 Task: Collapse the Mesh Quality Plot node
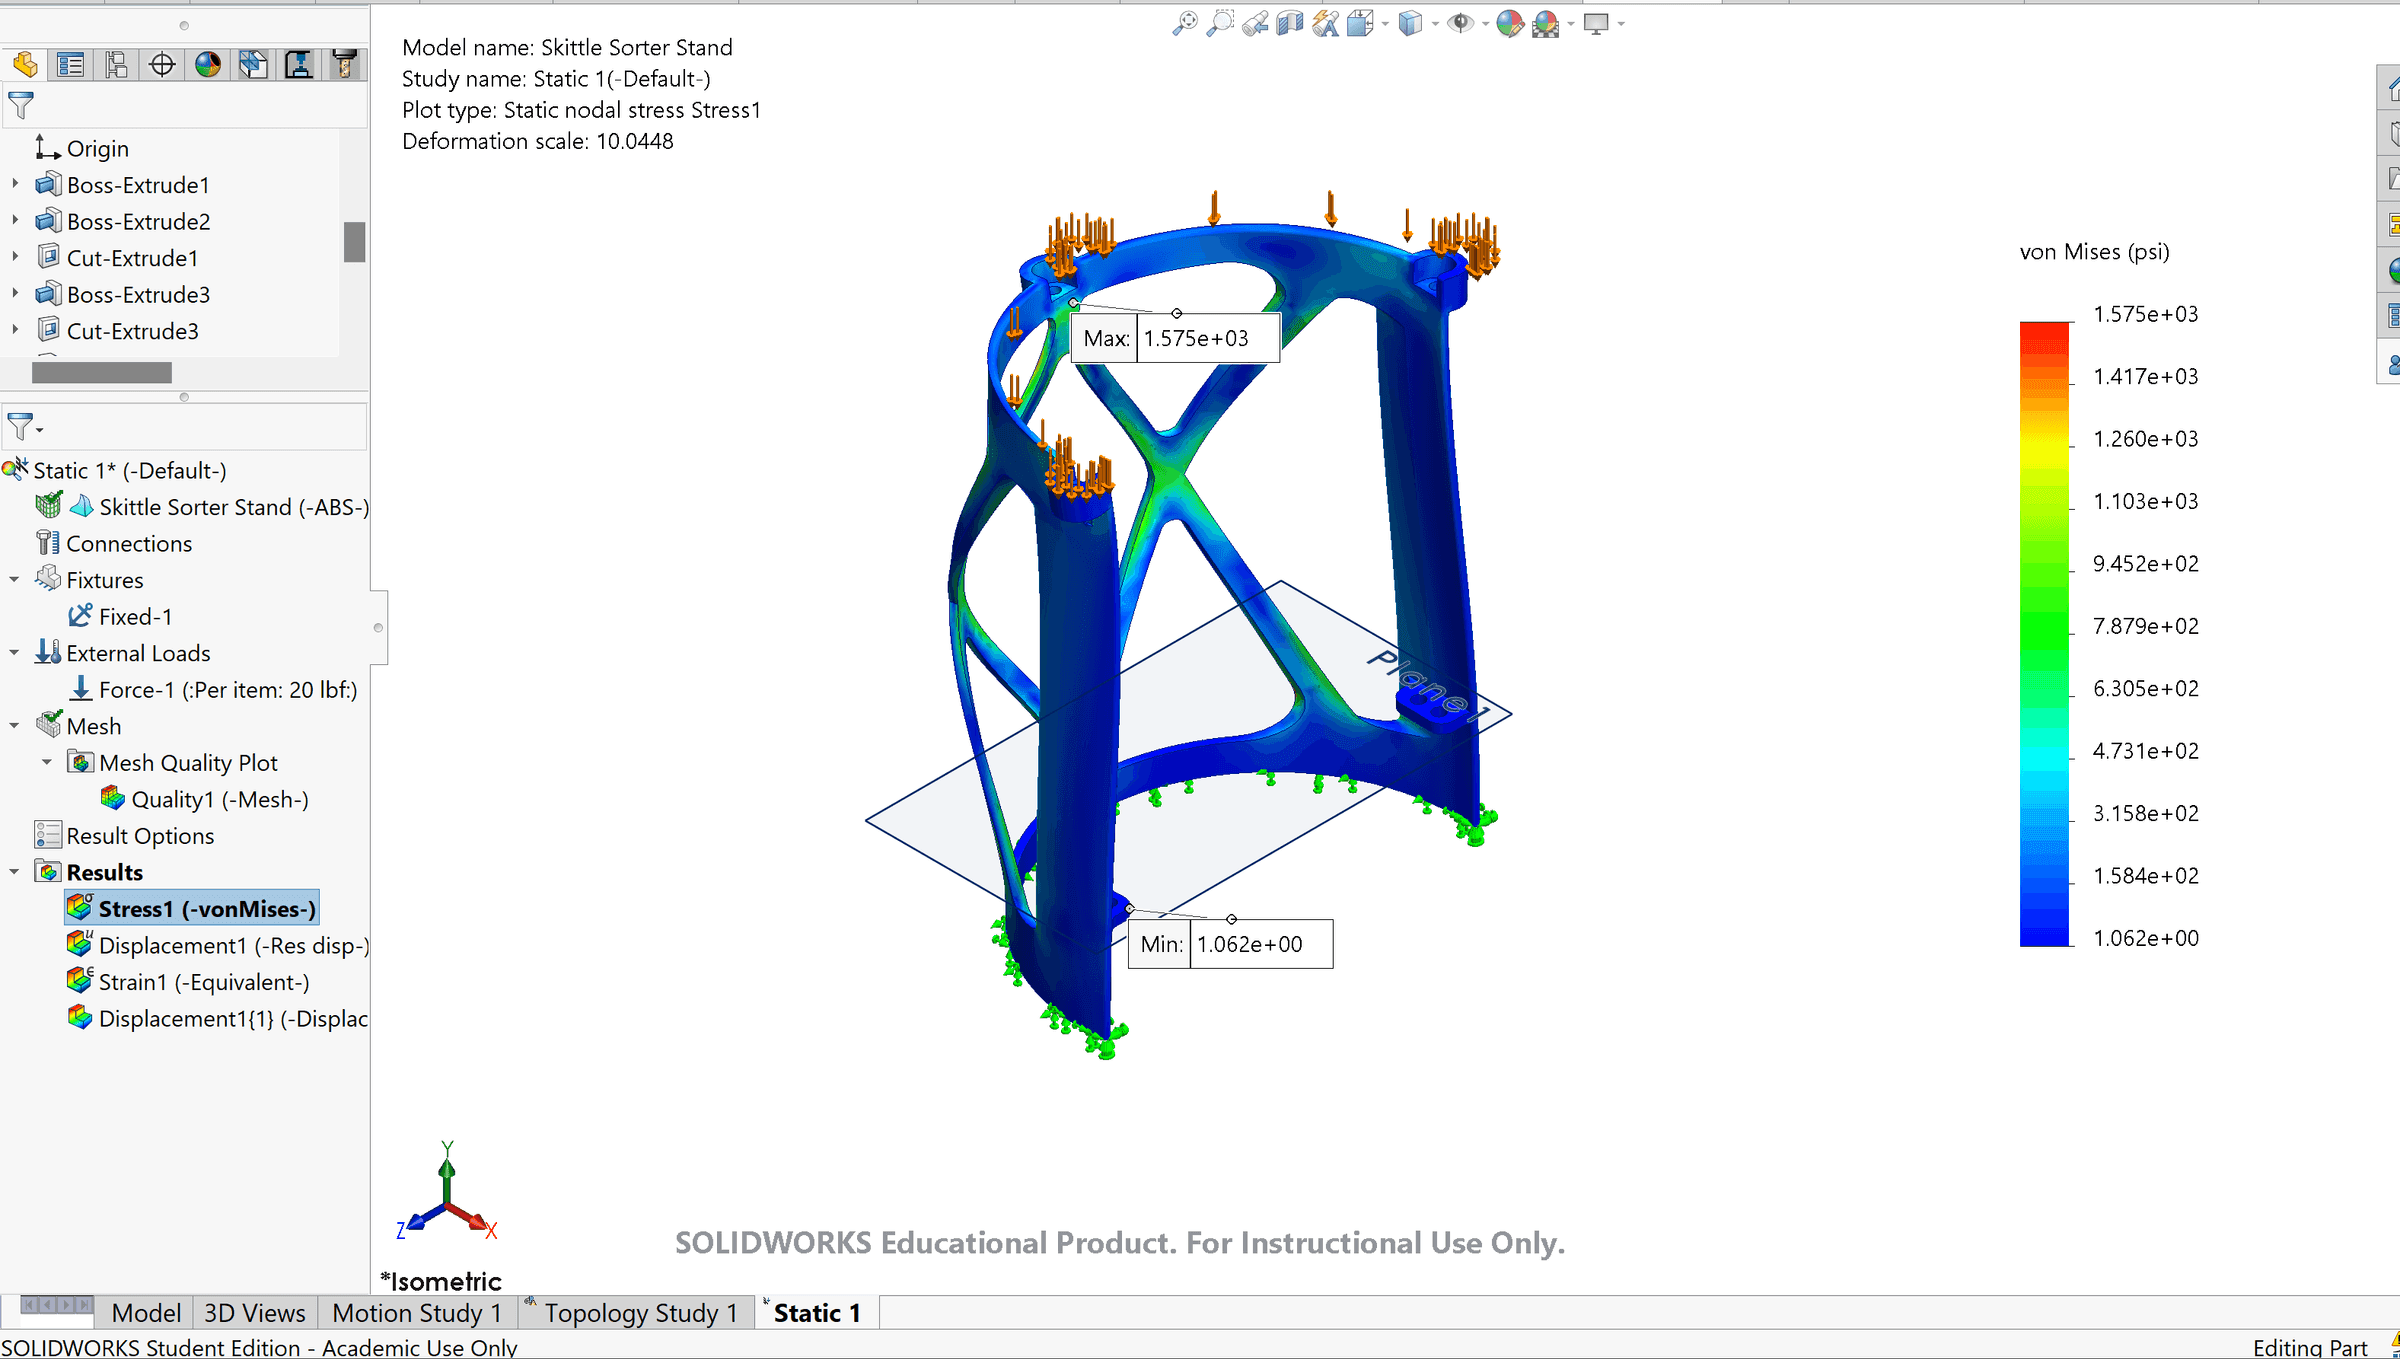[x=46, y=762]
